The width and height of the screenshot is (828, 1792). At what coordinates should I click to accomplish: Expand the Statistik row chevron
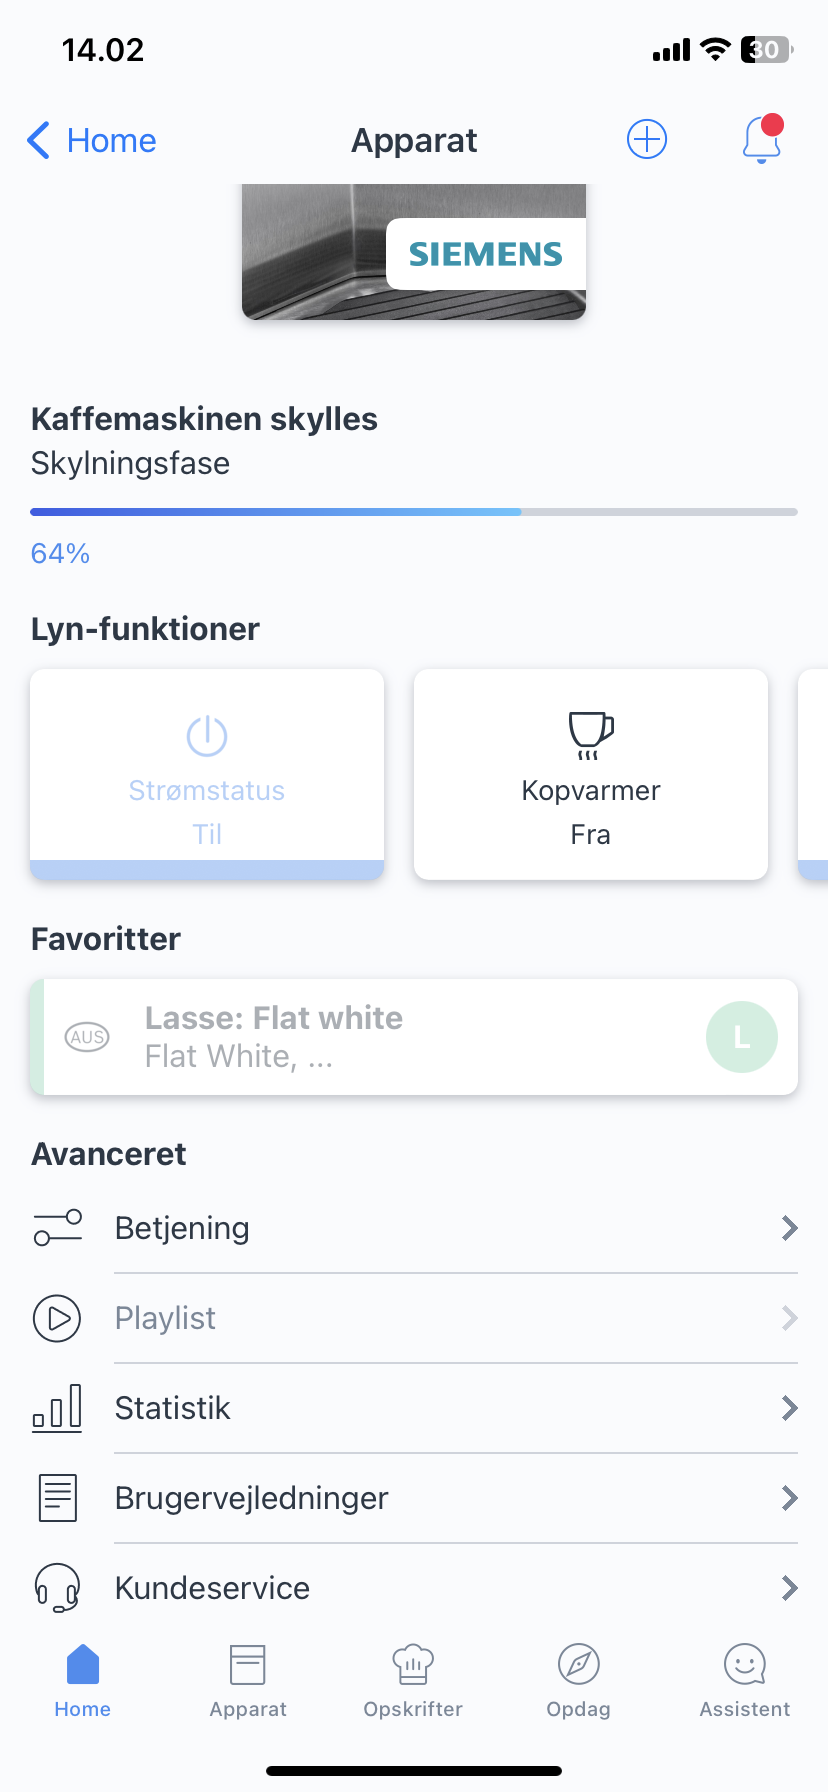(x=789, y=1408)
